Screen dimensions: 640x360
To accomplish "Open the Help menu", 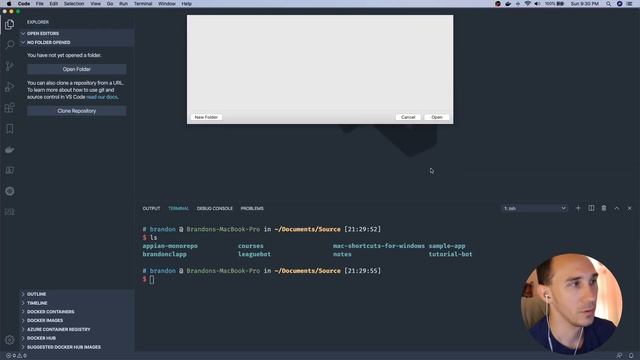I will [187, 4].
